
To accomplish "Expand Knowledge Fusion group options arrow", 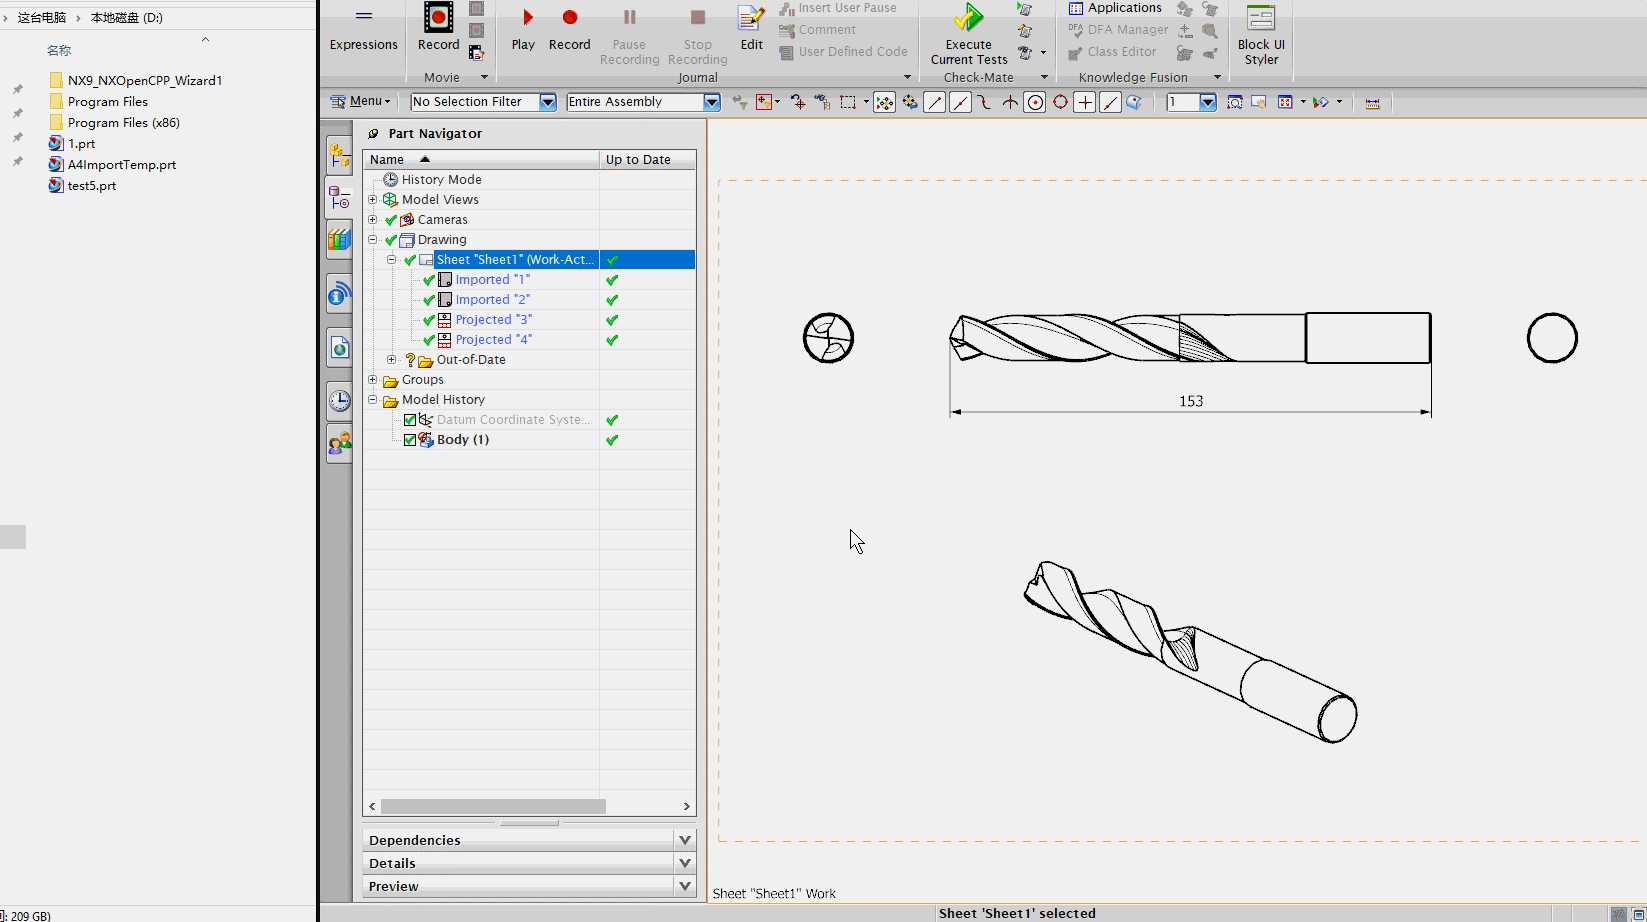I will pos(1217,78).
